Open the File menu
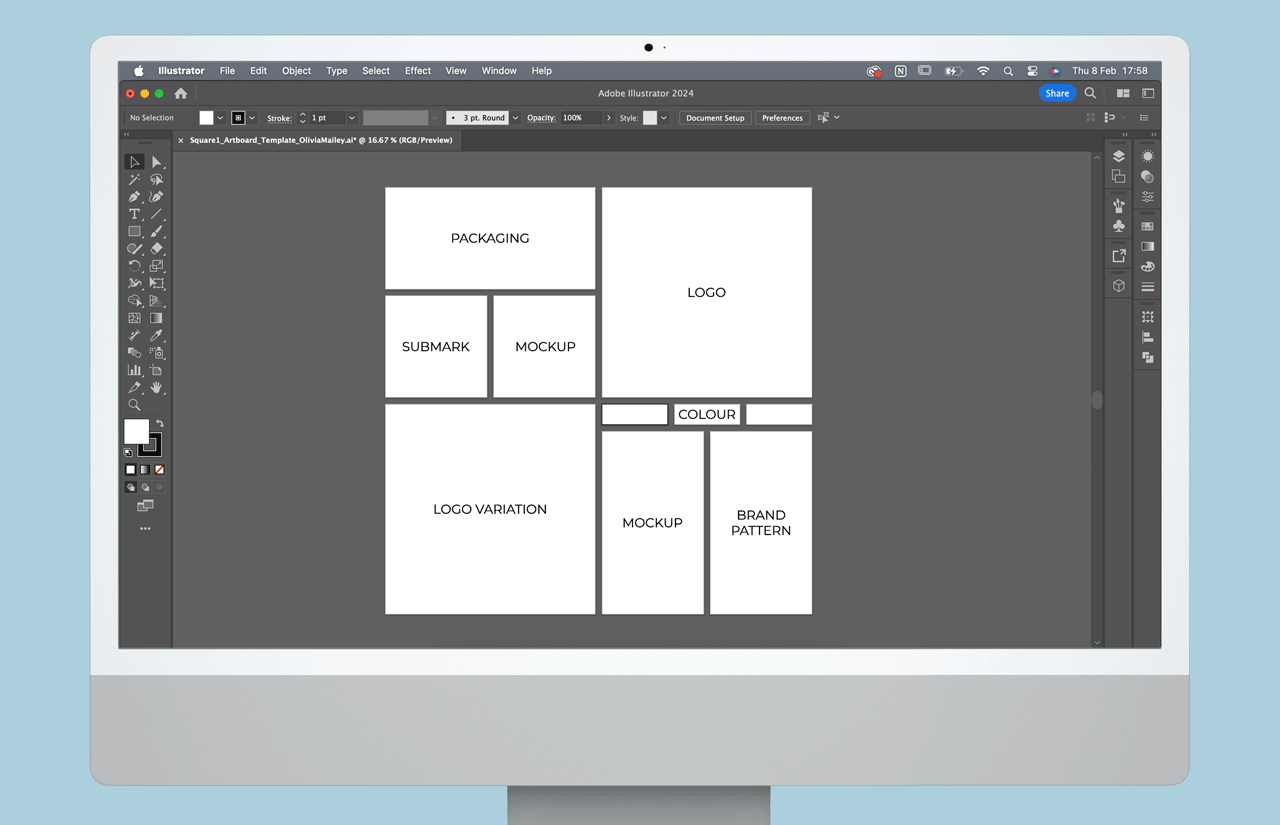This screenshot has width=1280, height=825. coord(227,71)
